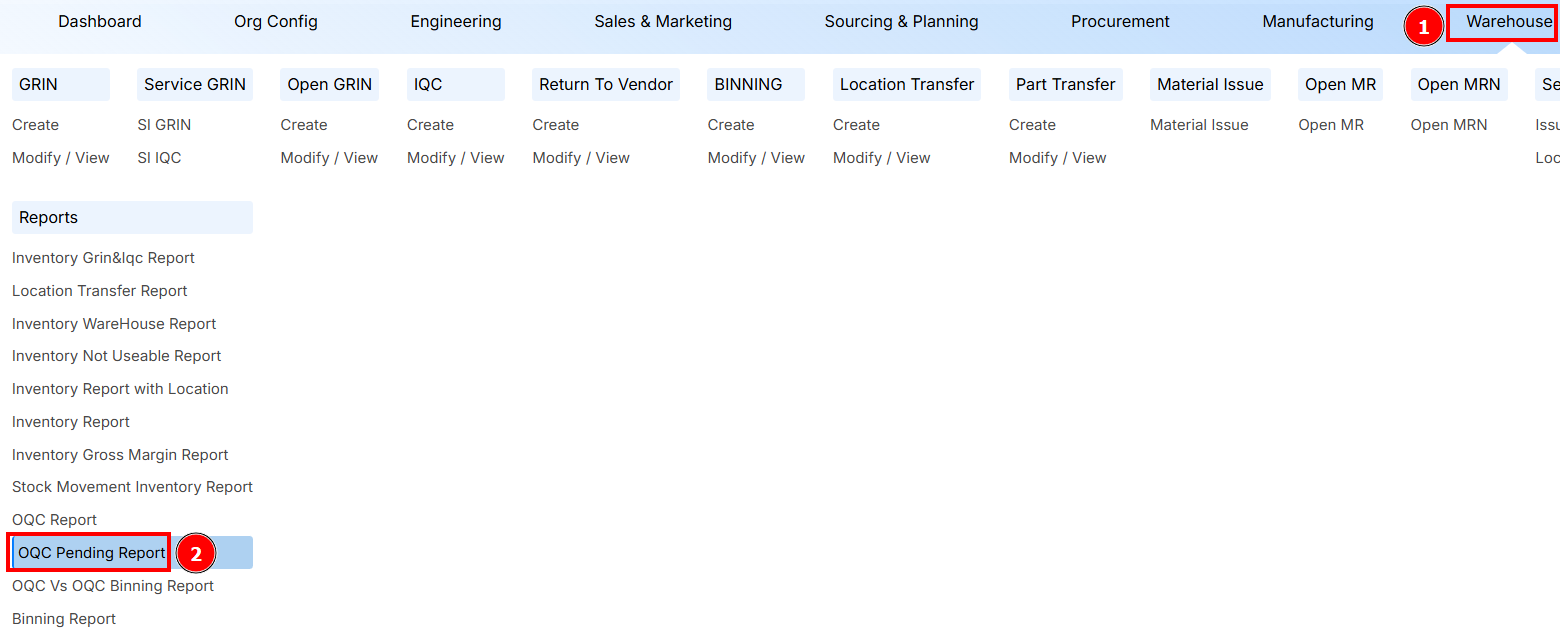Switch to the Warehouse tab
The width and height of the screenshot is (1560, 634).
point(1503,21)
